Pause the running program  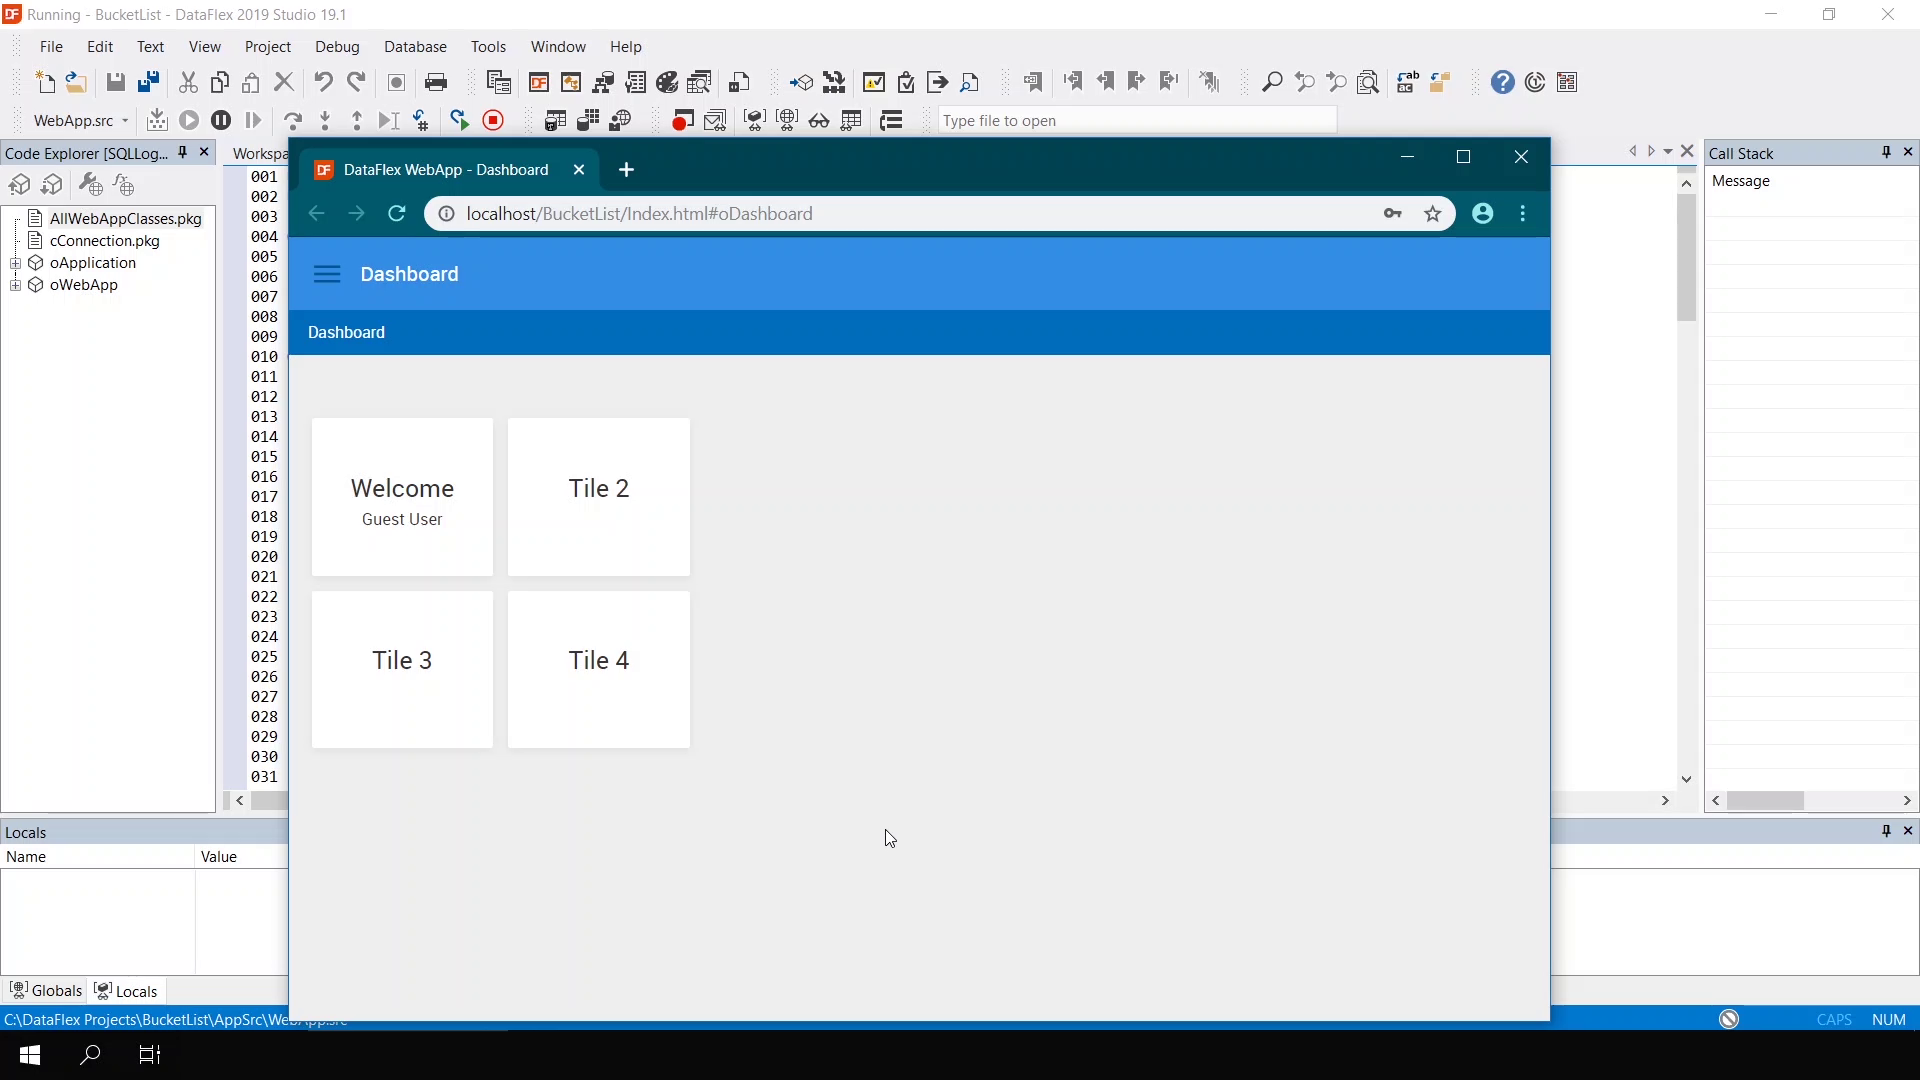(221, 121)
